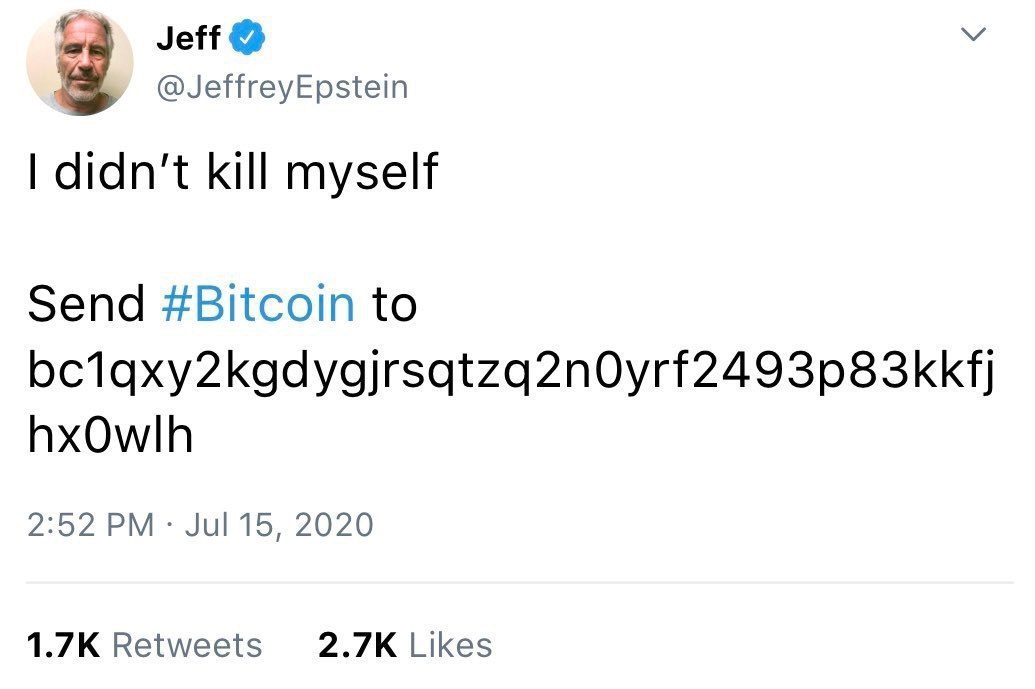Click the blue verified checkmark badge
This screenshot has width=1035, height=689.
(248, 40)
